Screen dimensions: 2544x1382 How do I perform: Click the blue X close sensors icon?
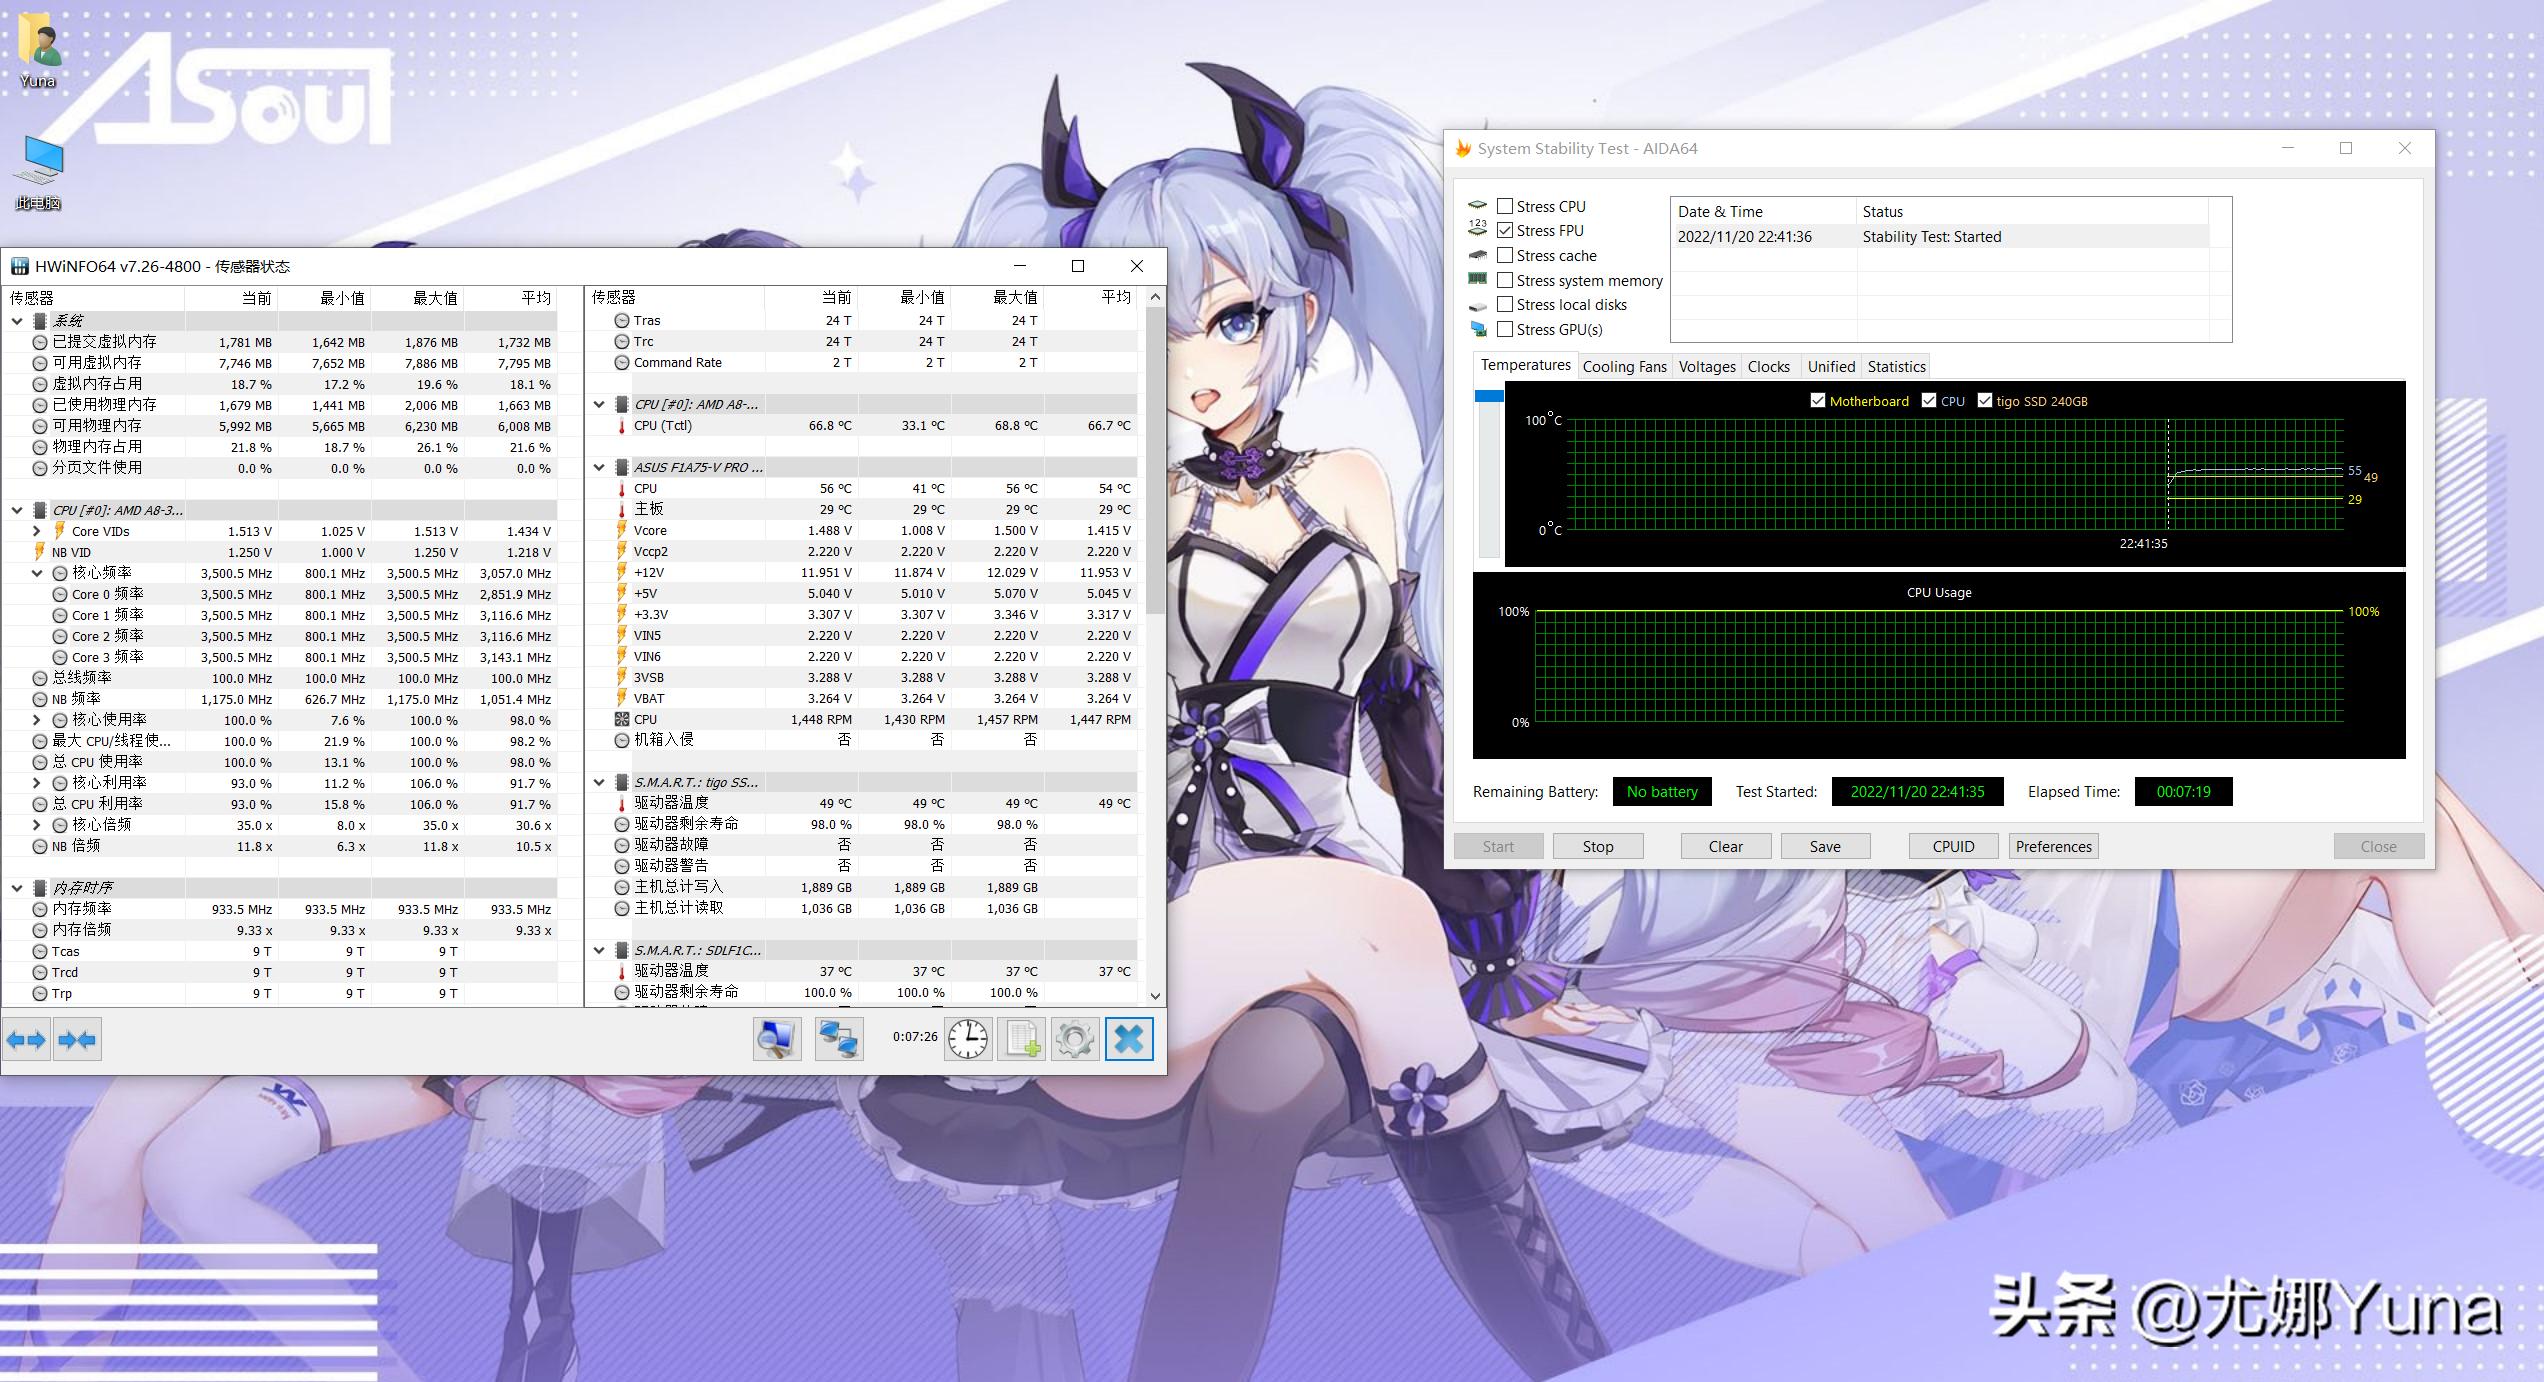click(x=1129, y=1039)
